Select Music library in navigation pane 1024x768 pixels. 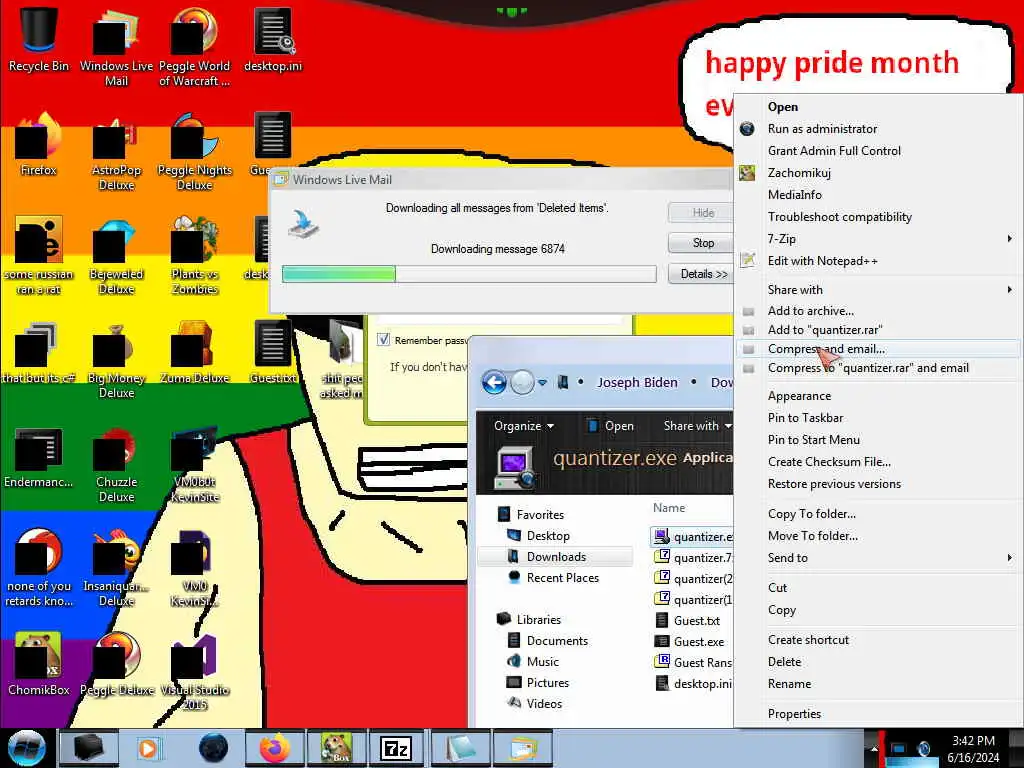pos(542,662)
